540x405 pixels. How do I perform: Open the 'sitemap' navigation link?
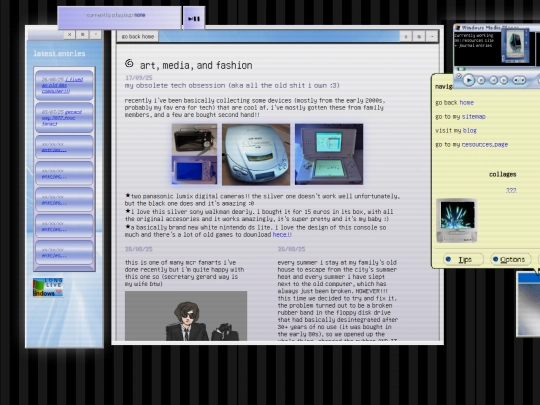[x=474, y=116]
